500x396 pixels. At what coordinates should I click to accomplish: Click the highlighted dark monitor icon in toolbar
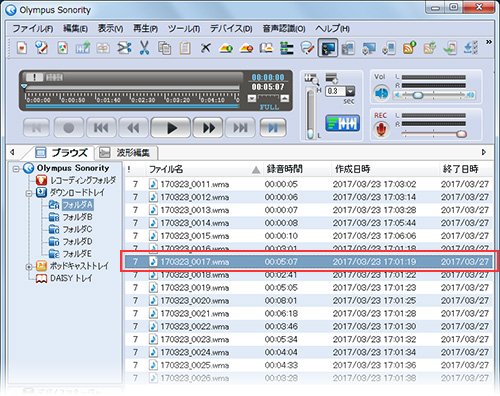pos(328,48)
